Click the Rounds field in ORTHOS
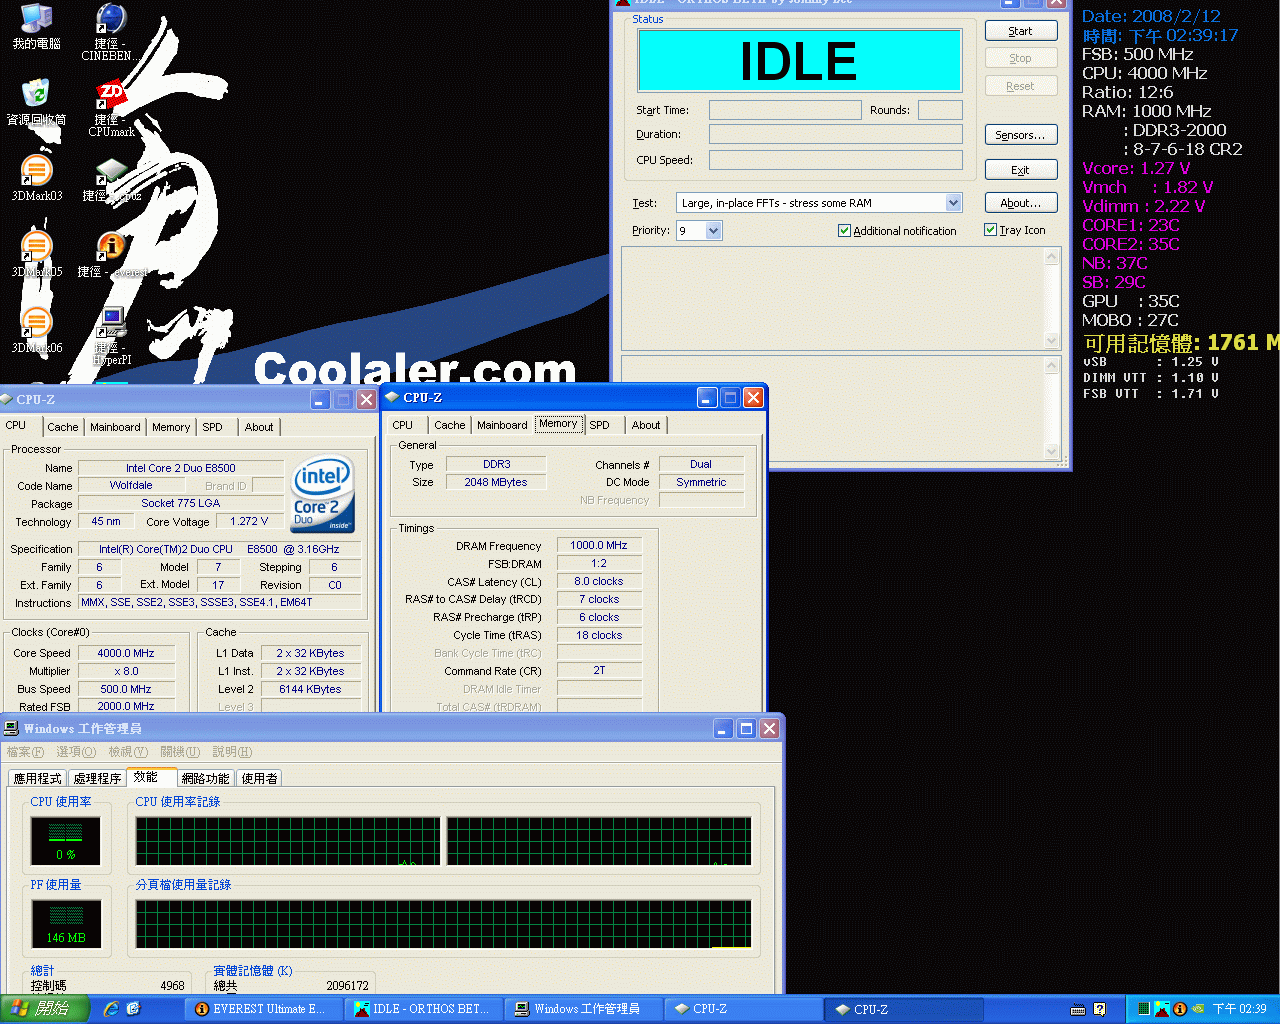This screenshot has height=1024, width=1280. click(x=940, y=110)
